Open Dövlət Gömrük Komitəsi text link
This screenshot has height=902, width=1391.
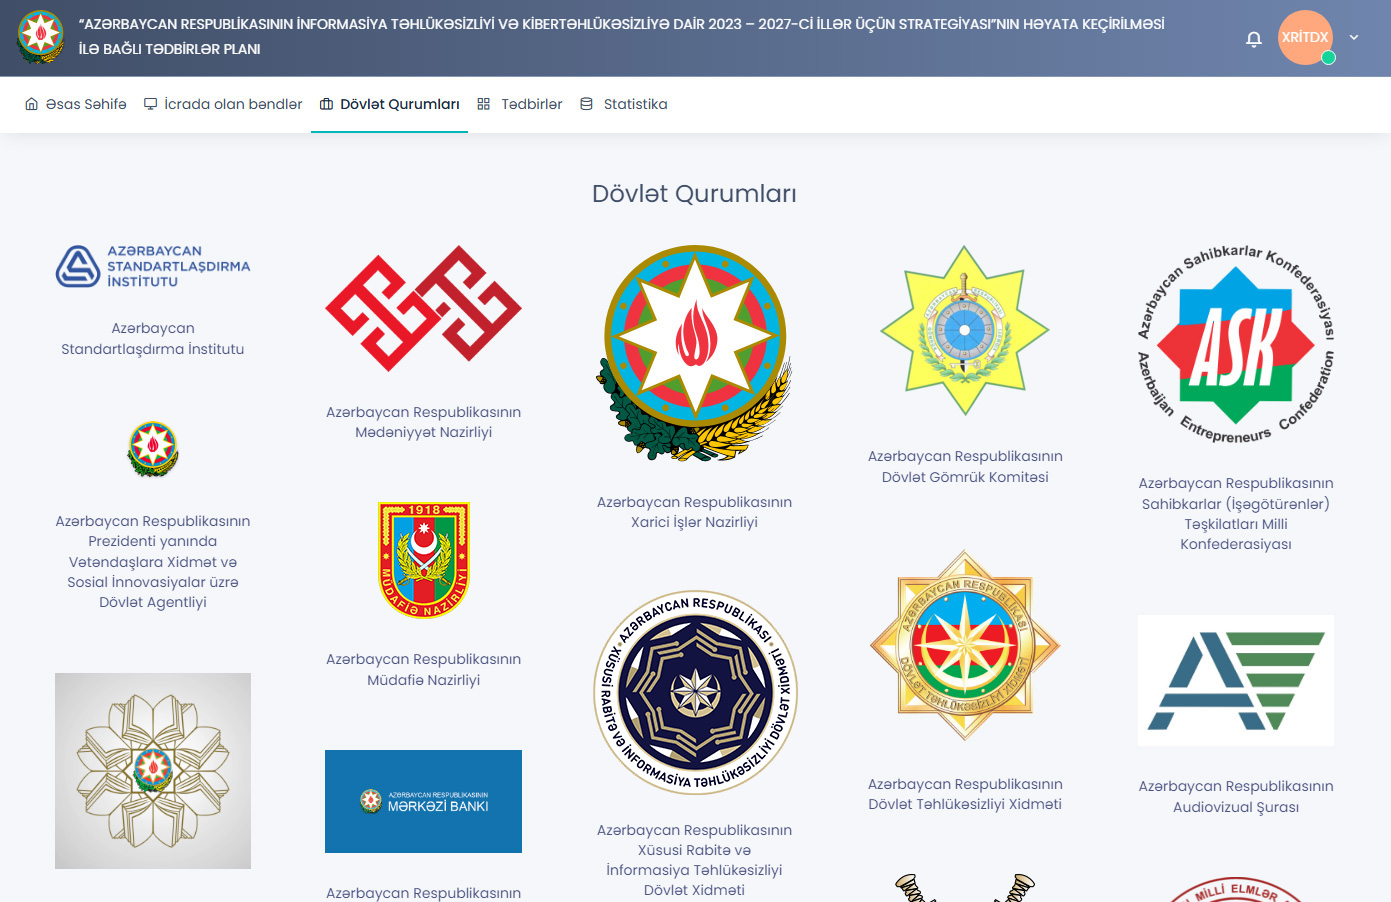tap(965, 466)
